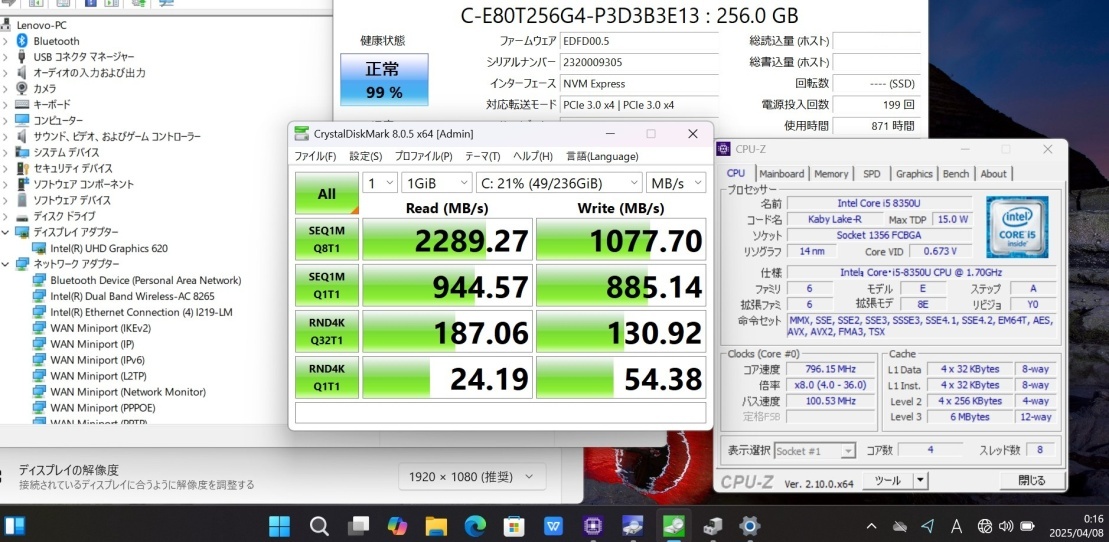This screenshot has height=542, width=1109.
Task: Open the volume speaker tray icon
Action: [x=1005, y=526]
